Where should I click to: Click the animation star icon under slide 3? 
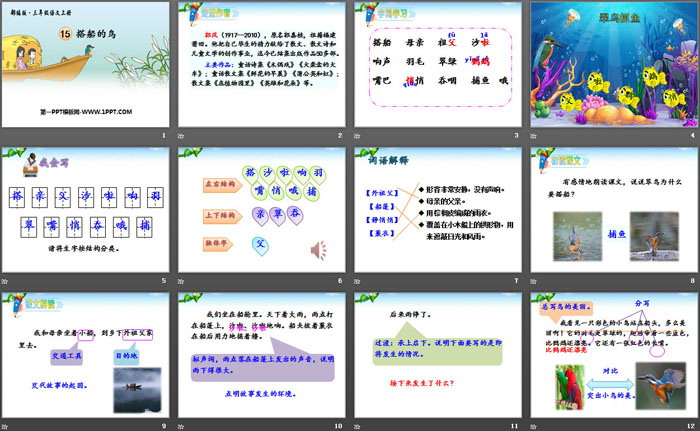(357, 136)
